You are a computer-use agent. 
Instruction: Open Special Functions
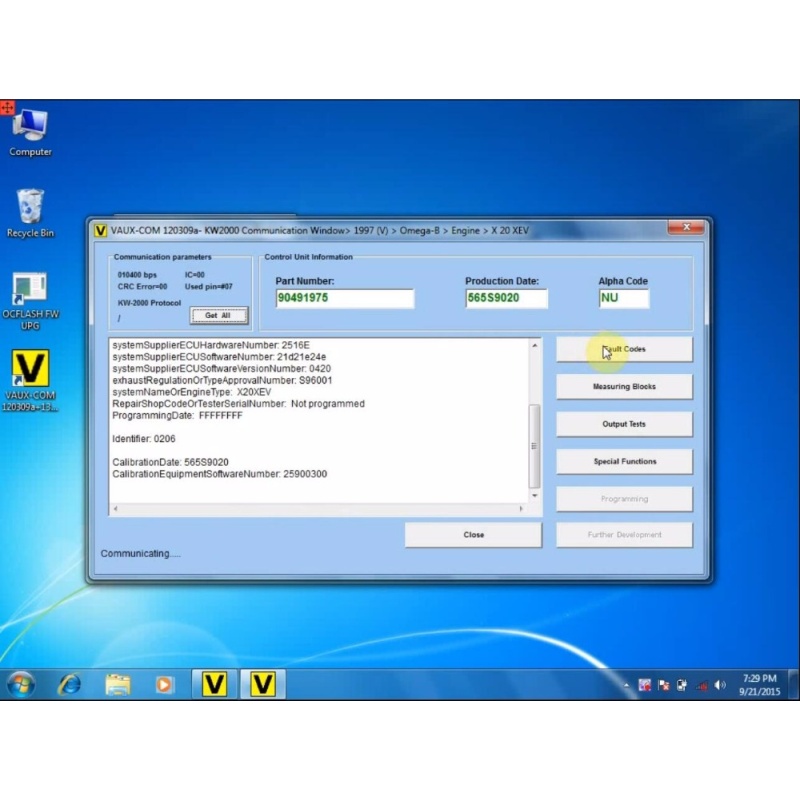coord(624,462)
